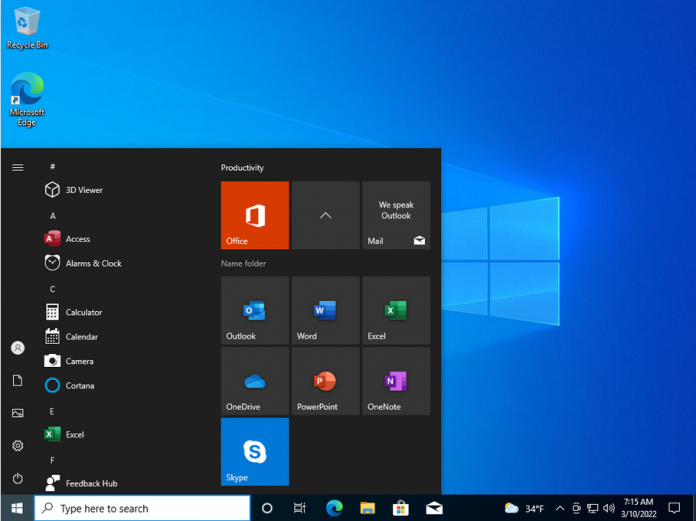Open File Explorer from the taskbar
696x521 pixels.
point(367,508)
